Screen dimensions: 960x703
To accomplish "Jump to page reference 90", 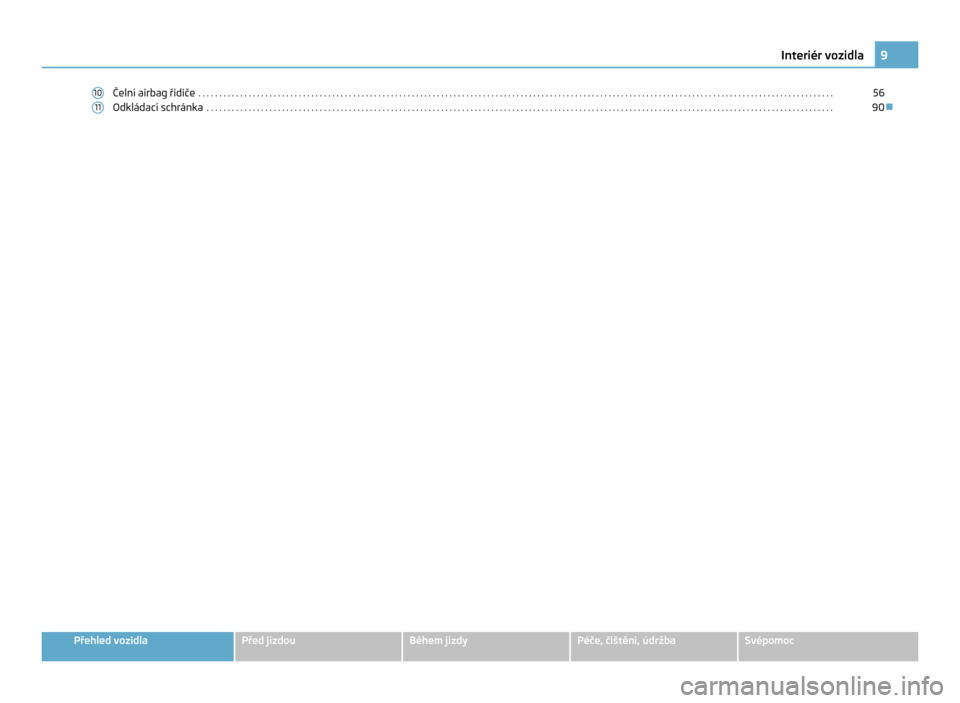I will [876, 107].
